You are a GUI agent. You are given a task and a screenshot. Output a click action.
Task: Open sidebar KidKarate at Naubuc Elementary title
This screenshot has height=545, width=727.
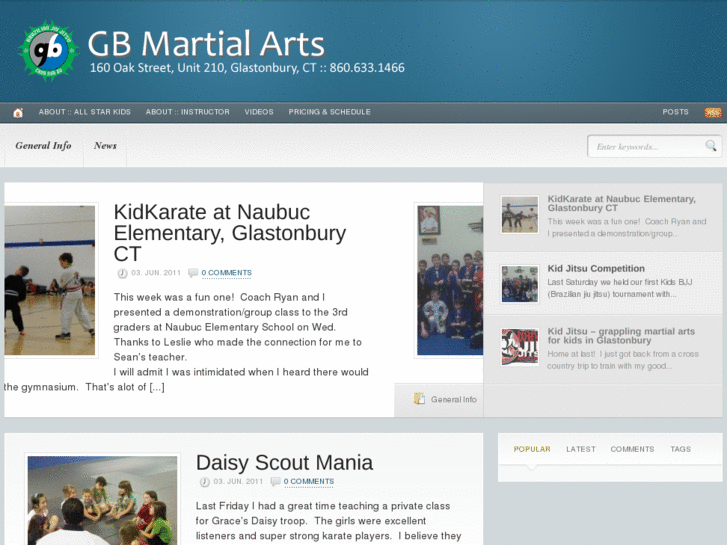(x=621, y=203)
